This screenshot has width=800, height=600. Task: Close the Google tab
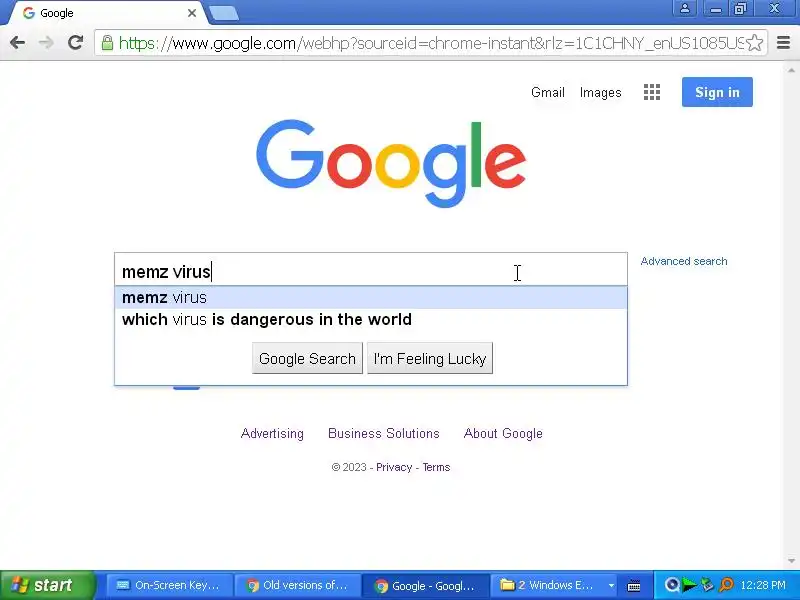click(192, 13)
